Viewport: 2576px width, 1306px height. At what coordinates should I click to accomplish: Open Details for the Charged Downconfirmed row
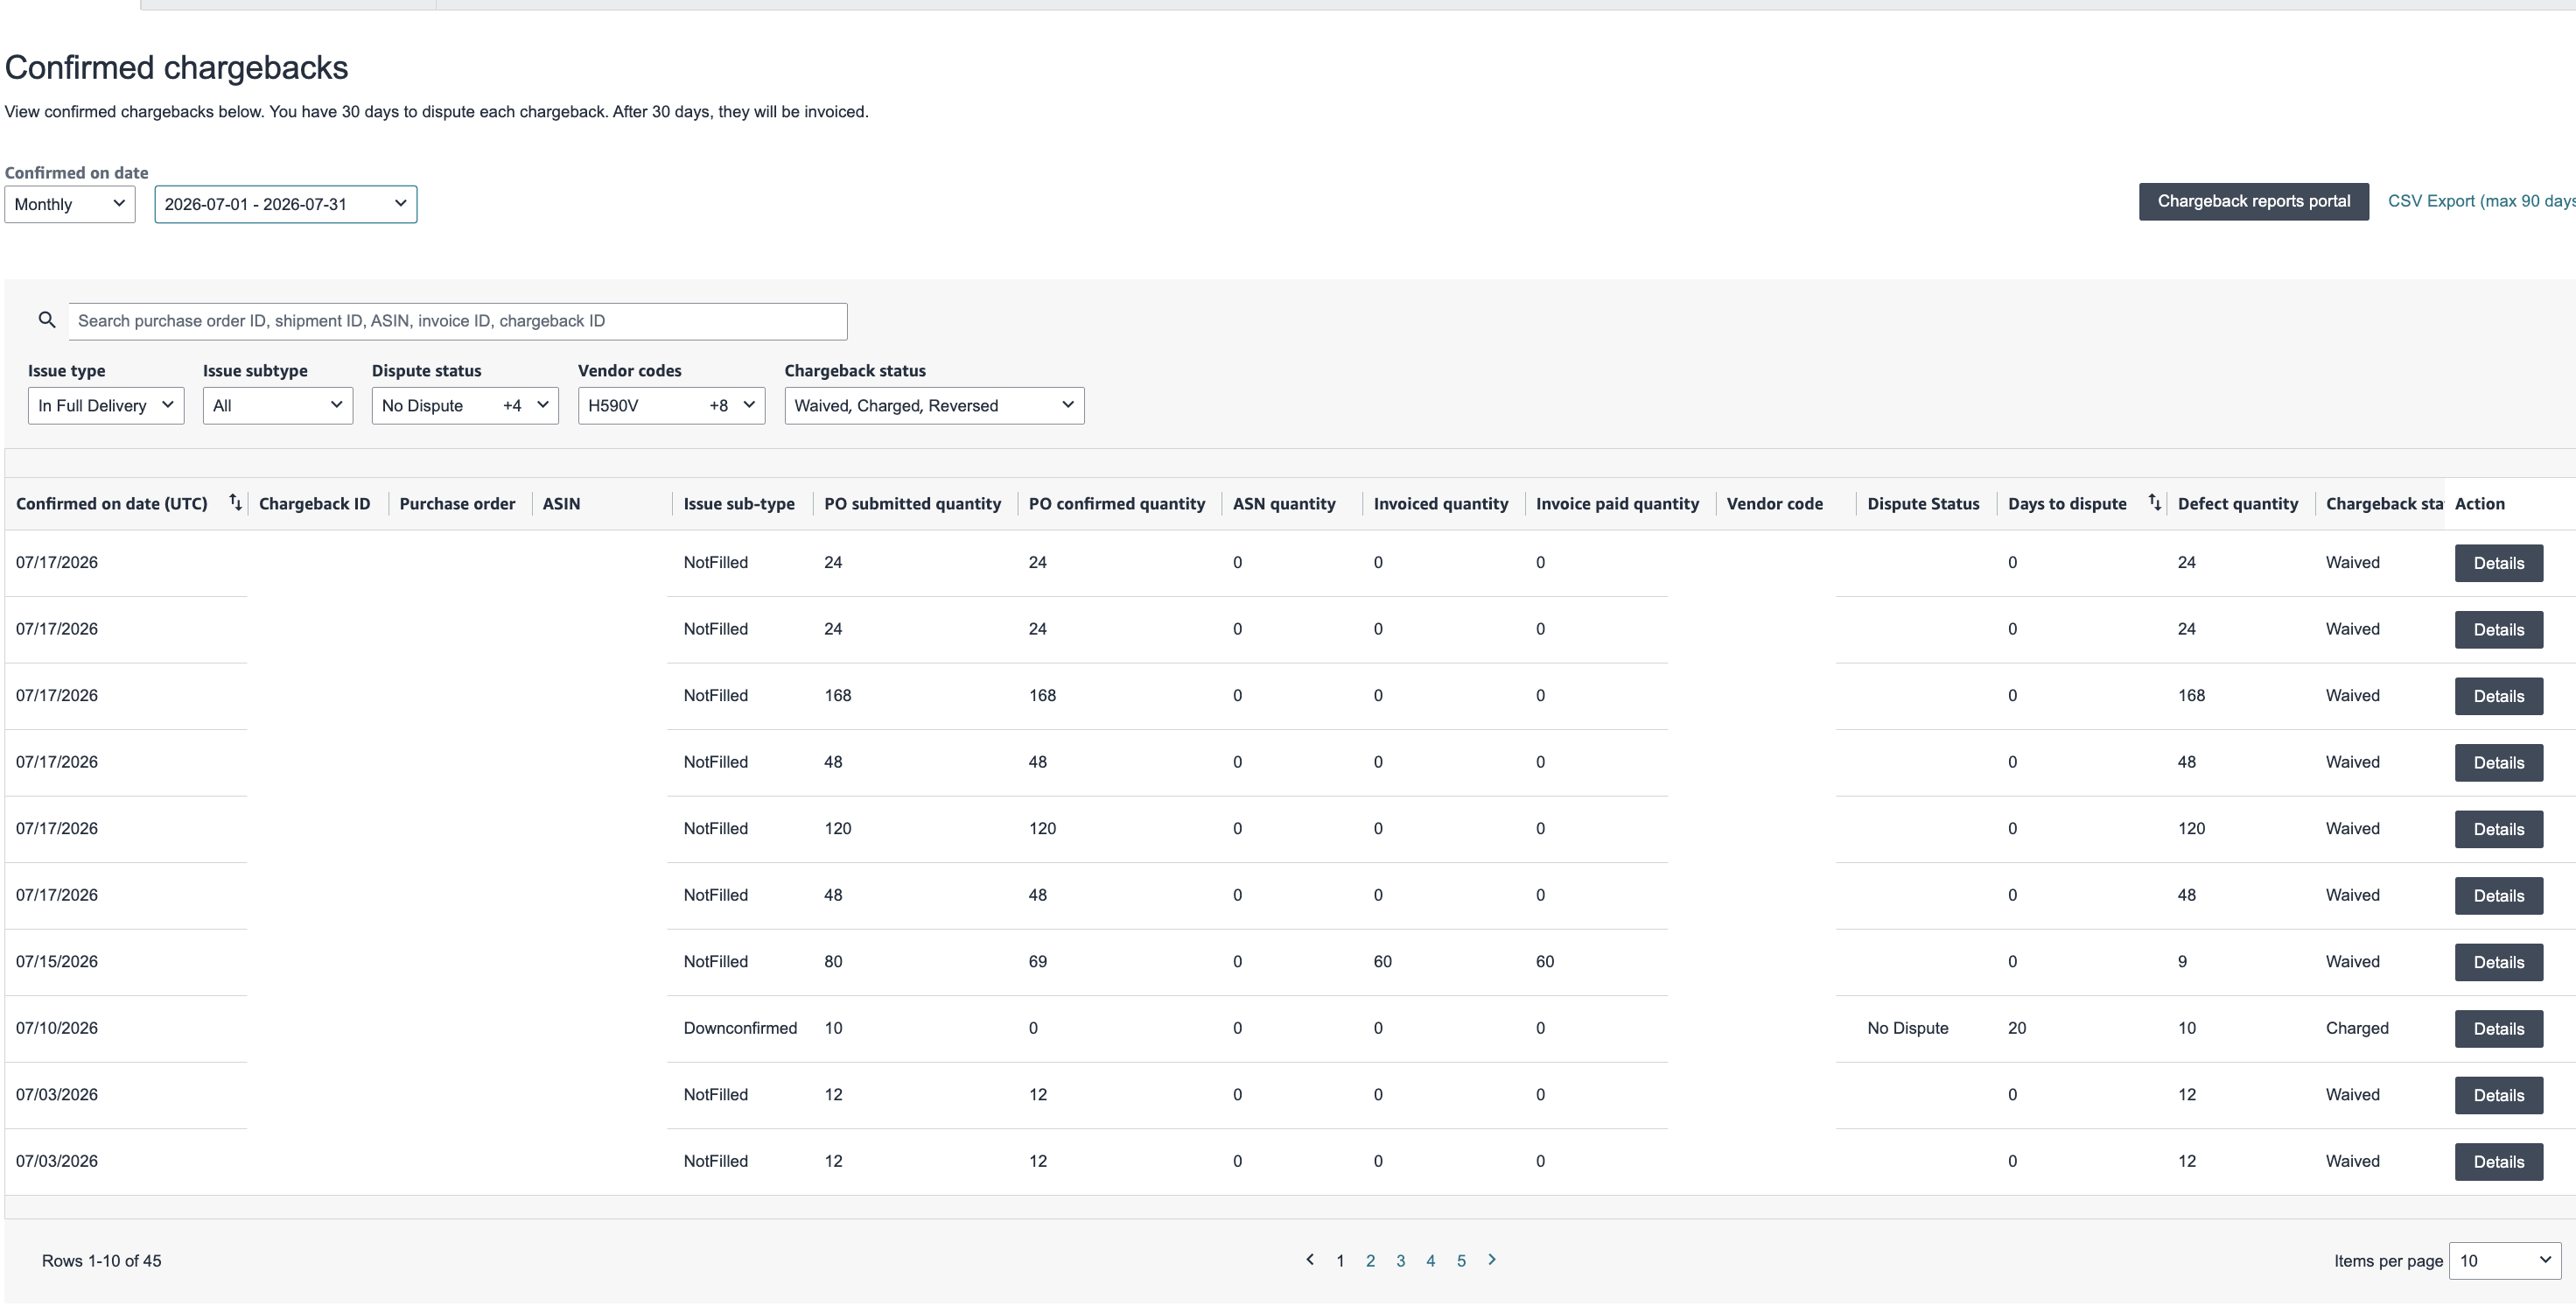[x=2499, y=1029]
